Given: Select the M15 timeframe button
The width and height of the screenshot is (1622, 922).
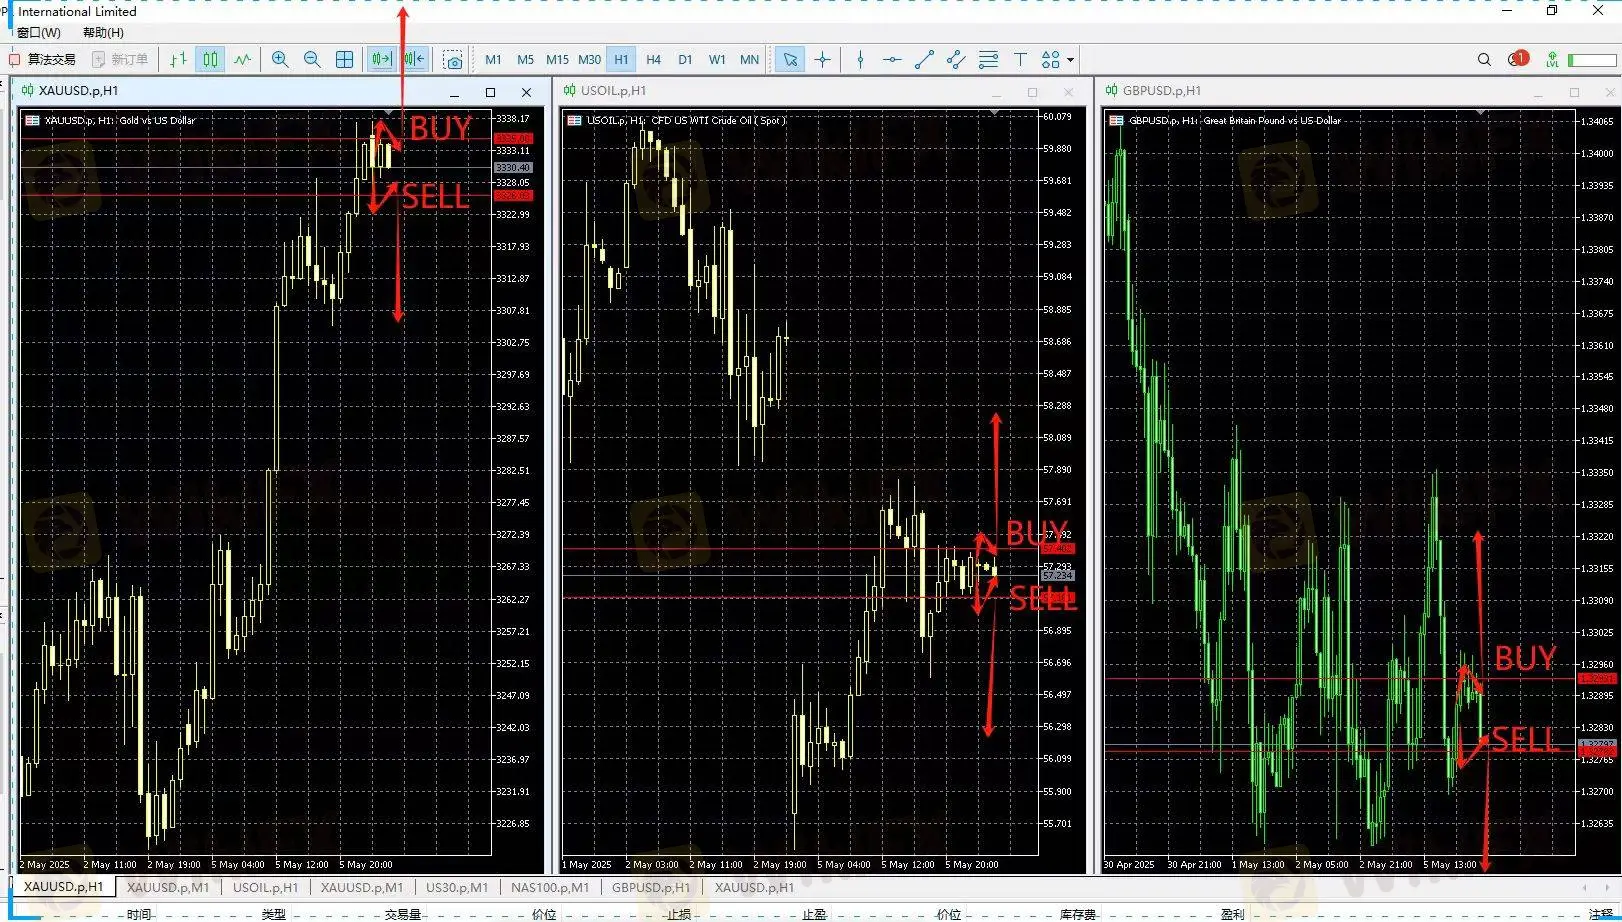Looking at the screenshot, I should (x=557, y=60).
